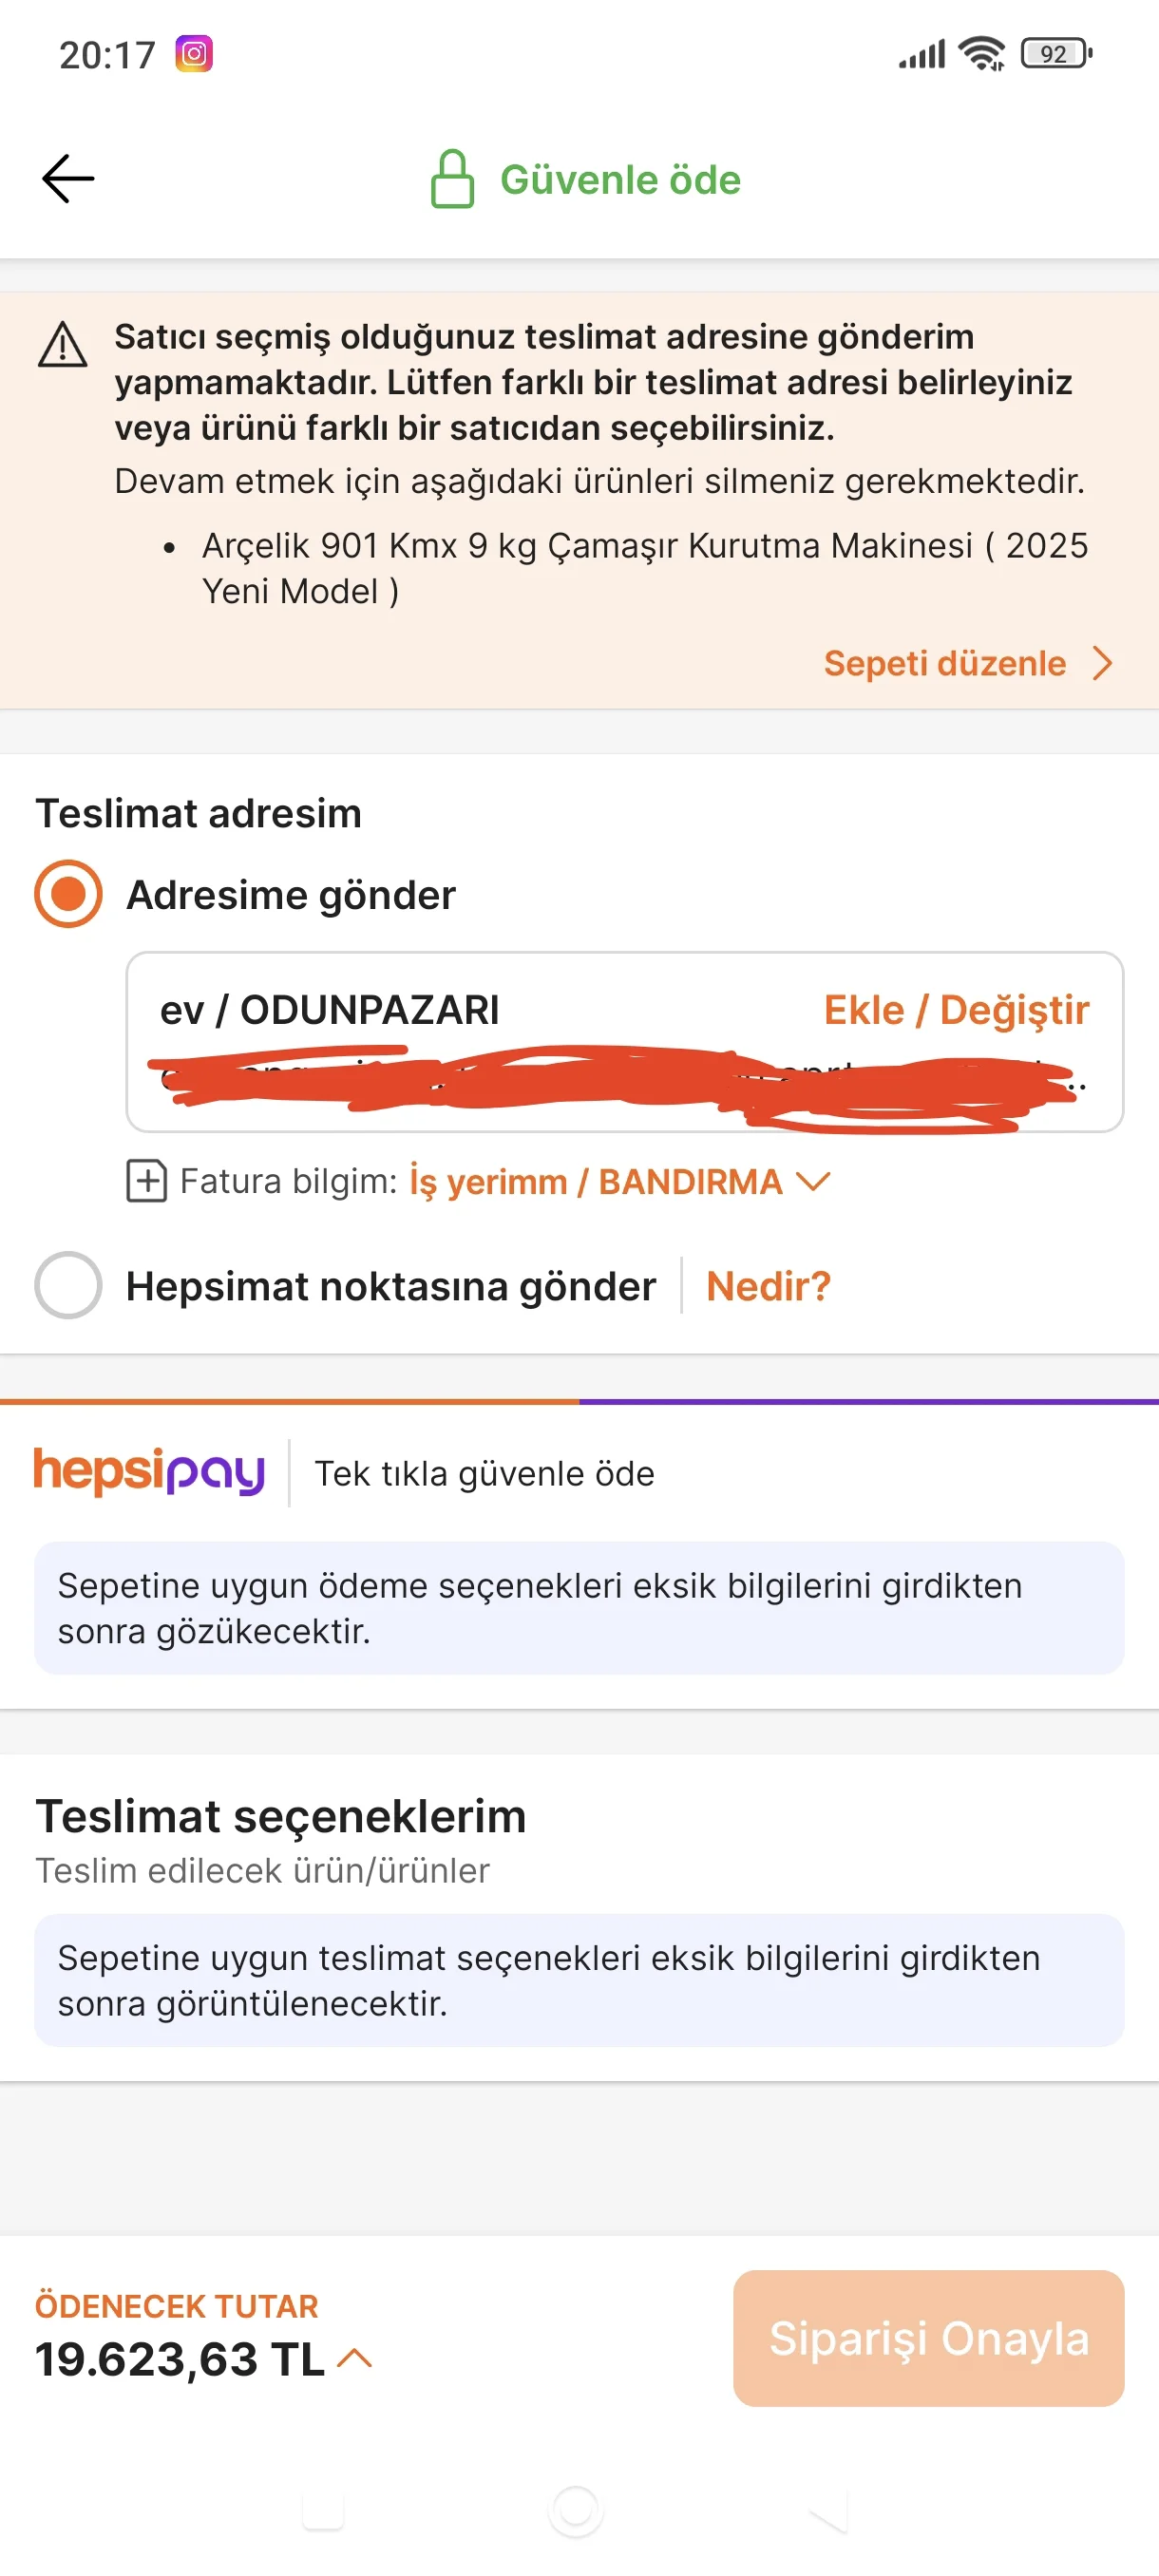
Task: Tap Ekle / Değiştir address link
Action: 956,1010
